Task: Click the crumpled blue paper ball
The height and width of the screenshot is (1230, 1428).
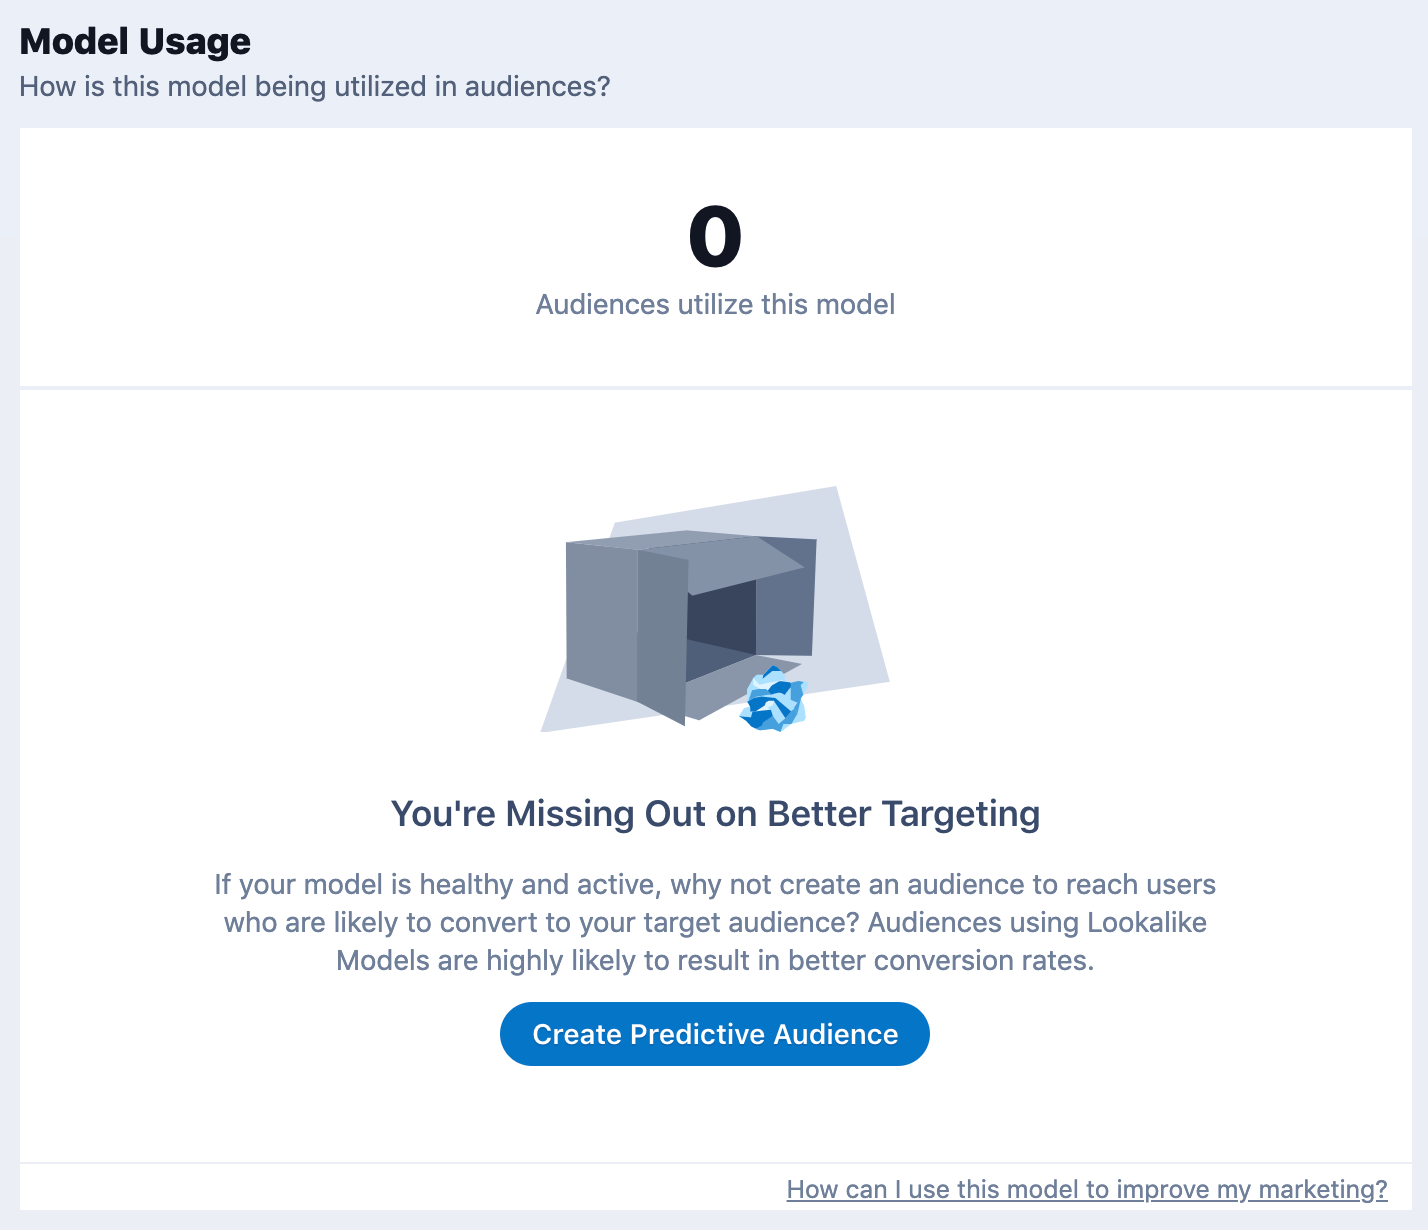Action: tap(773, 700)
